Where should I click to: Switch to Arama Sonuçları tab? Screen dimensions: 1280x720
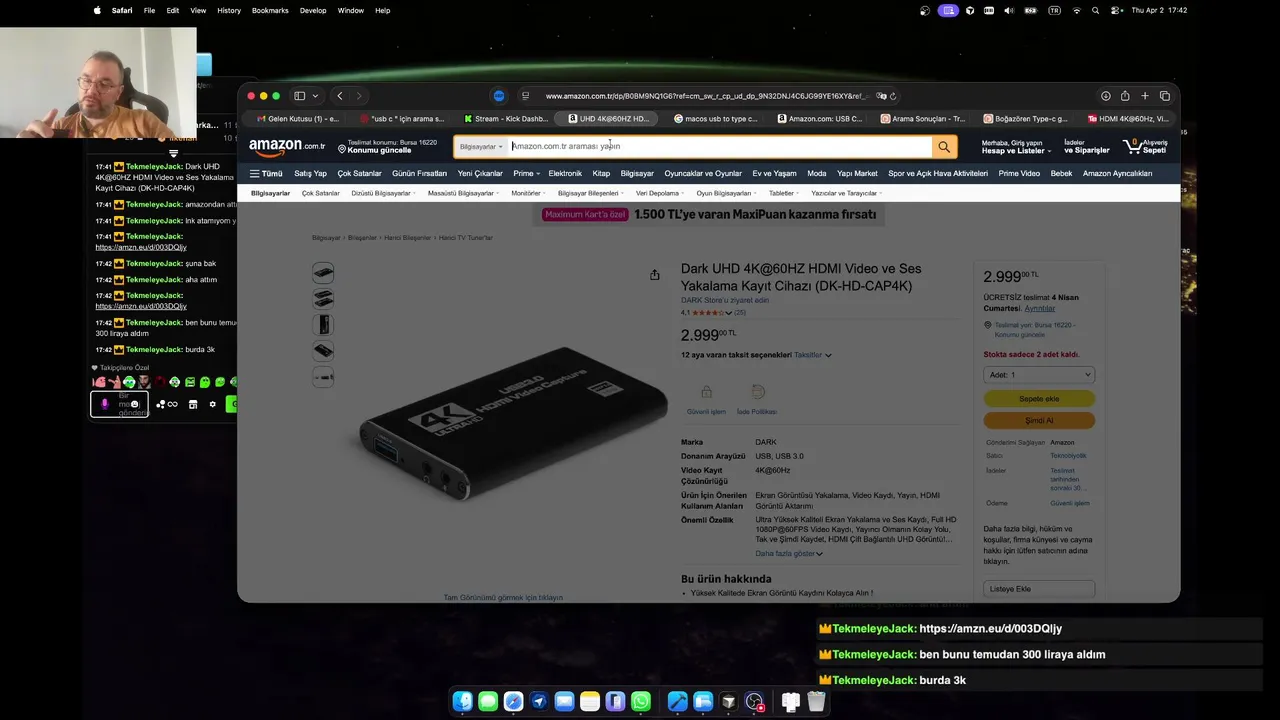[922, 118]
